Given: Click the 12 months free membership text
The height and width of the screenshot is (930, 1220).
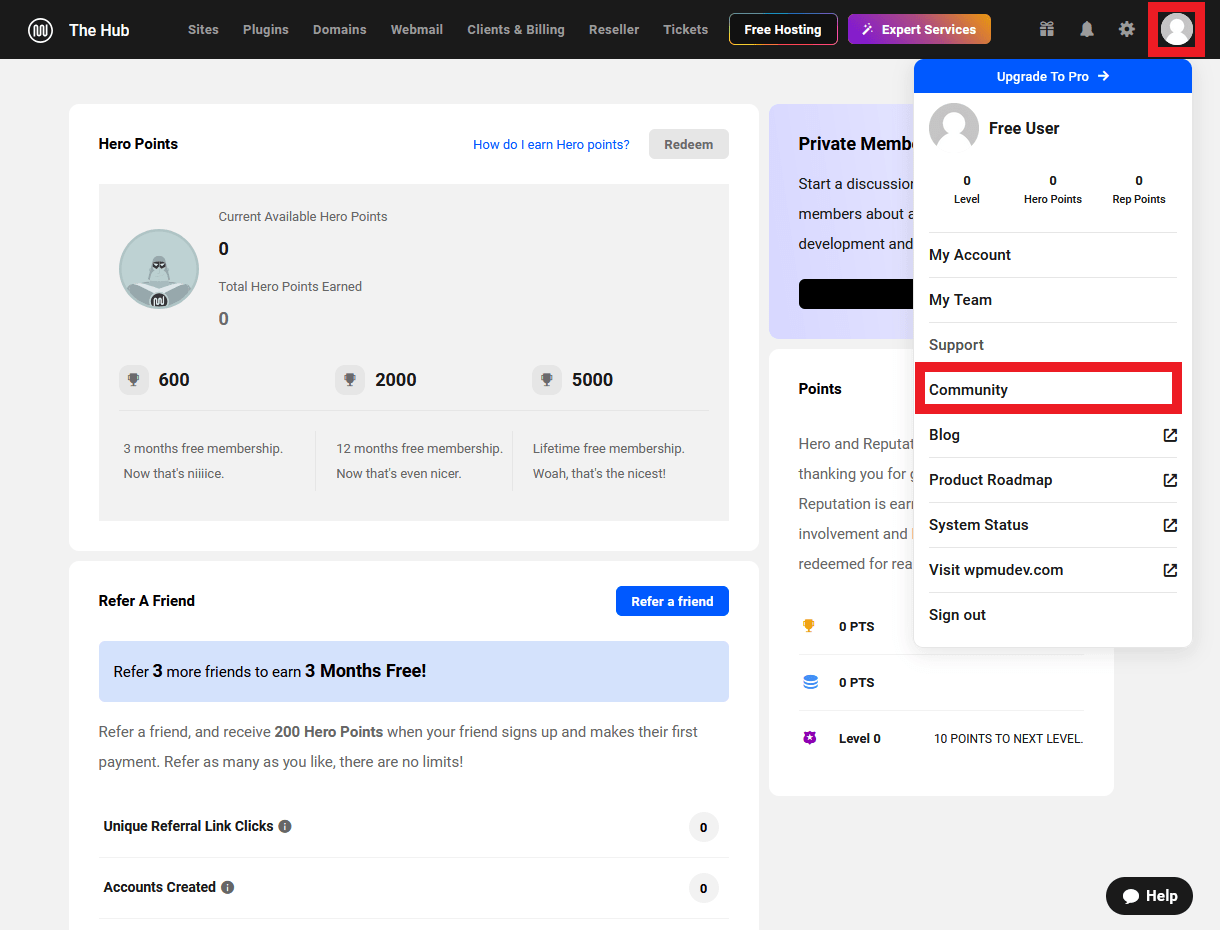Looking at the screenshot, I should click(419, 449).
